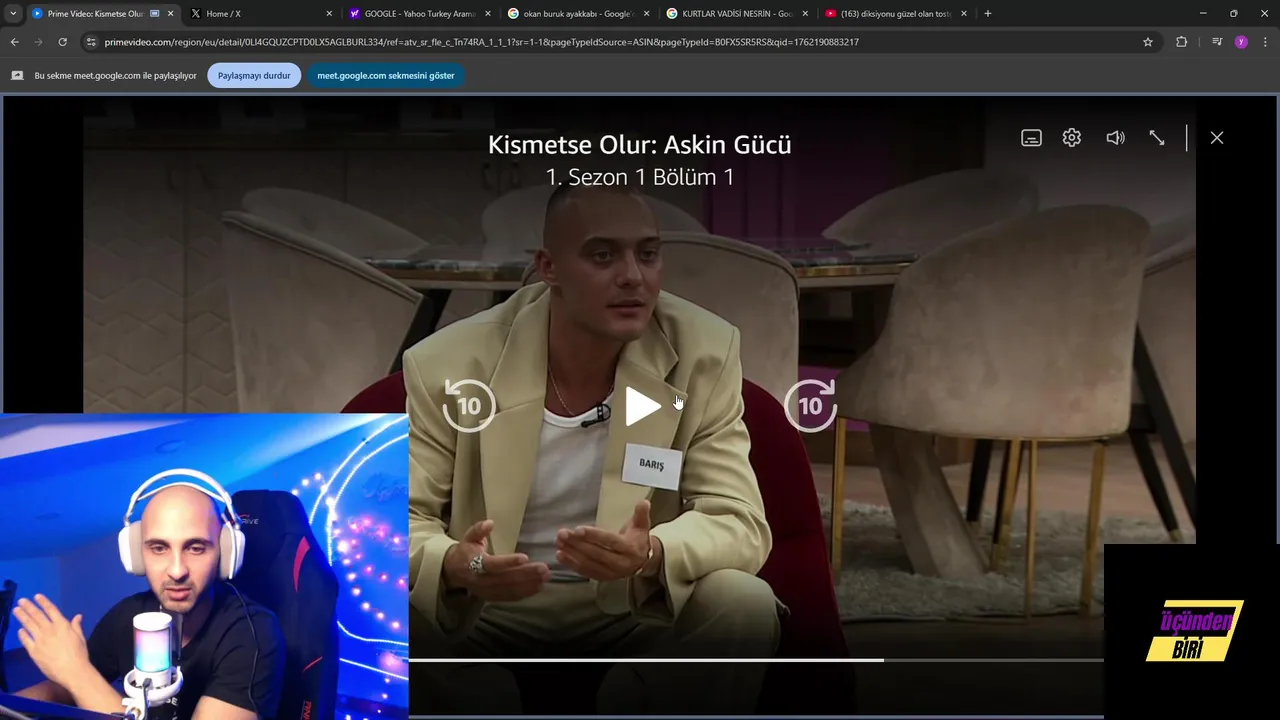Rewind 10 seconds in the video

tap(469, 405)
